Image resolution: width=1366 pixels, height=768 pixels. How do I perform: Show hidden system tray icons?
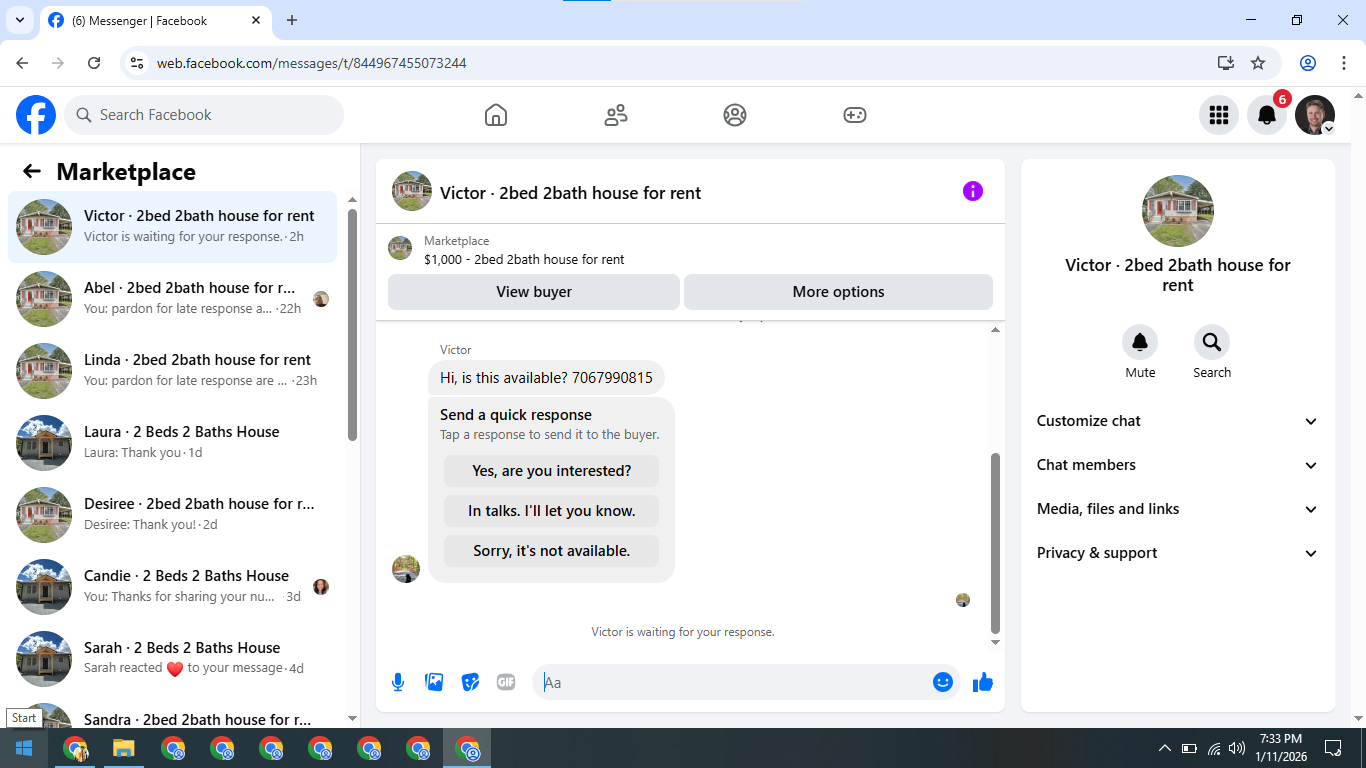click(x=1164, y=748)
